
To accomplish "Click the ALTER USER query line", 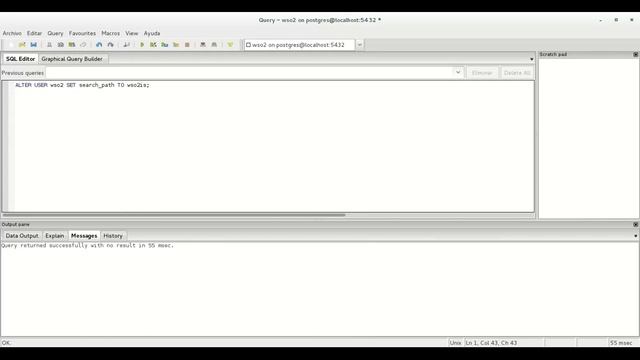I will click(x=82, y=85).
